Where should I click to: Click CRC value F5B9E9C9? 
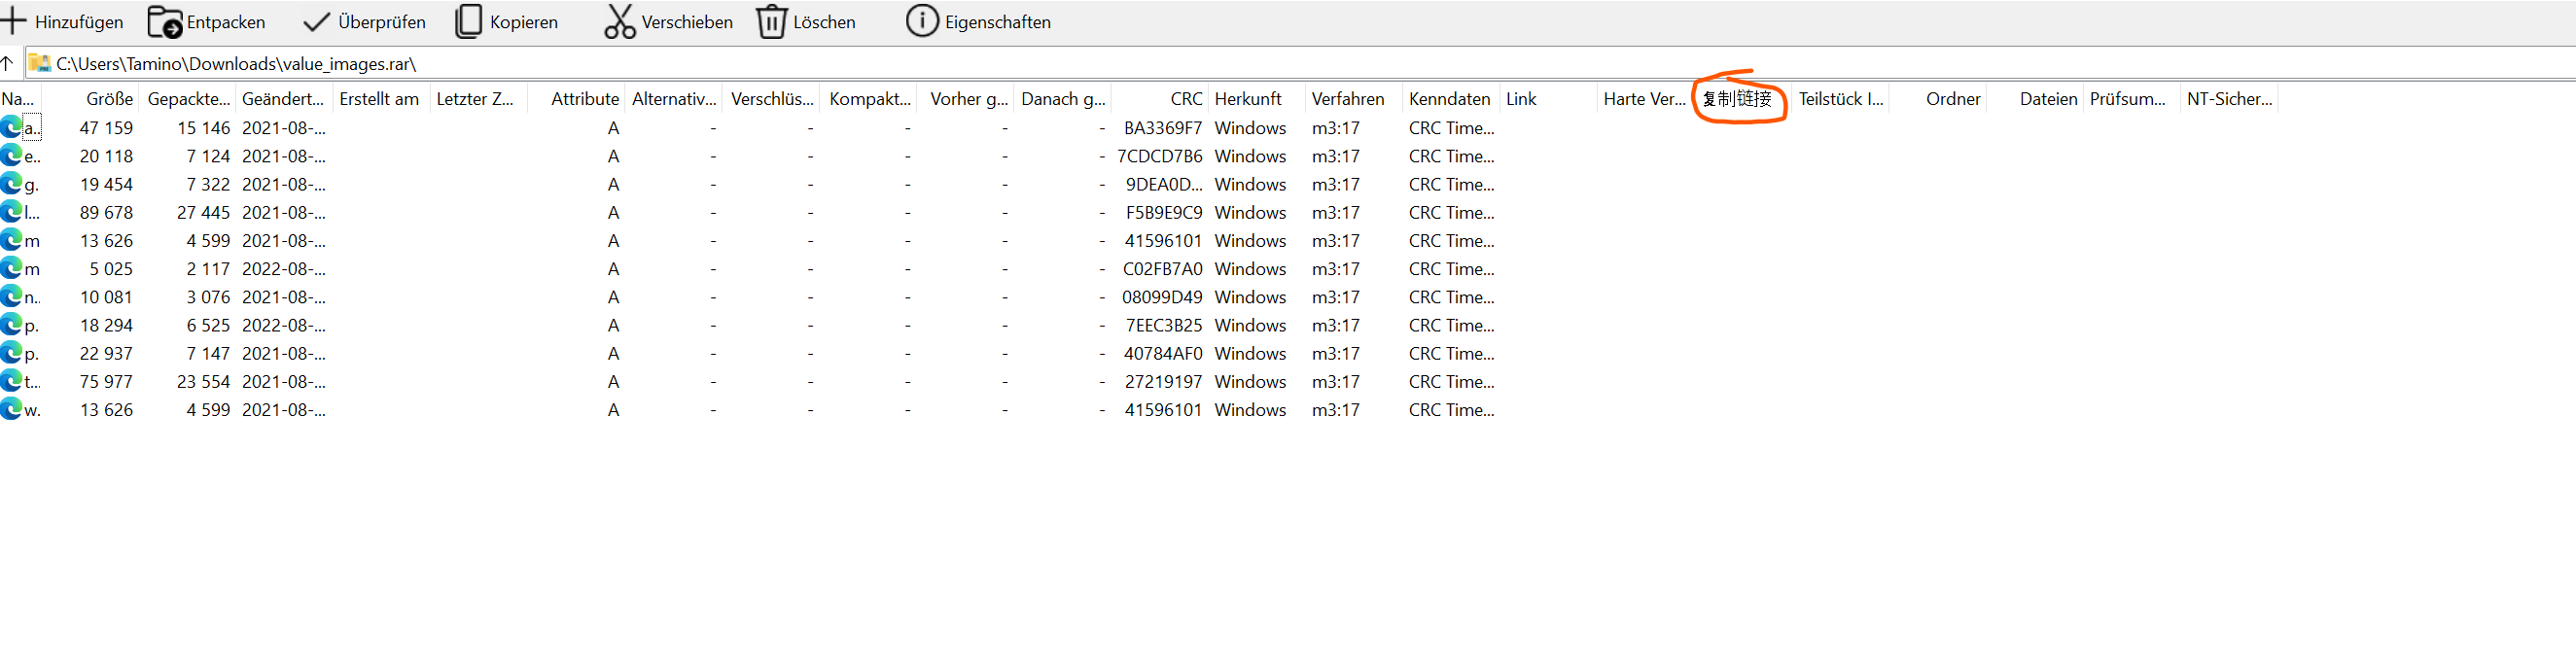coord(1164,212)
